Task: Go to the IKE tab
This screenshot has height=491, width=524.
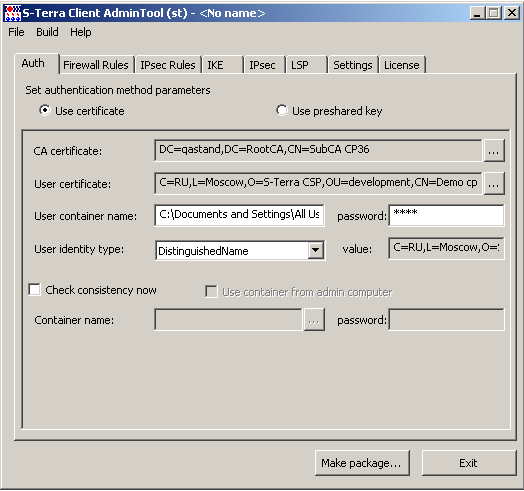Action: coord(223,65)
